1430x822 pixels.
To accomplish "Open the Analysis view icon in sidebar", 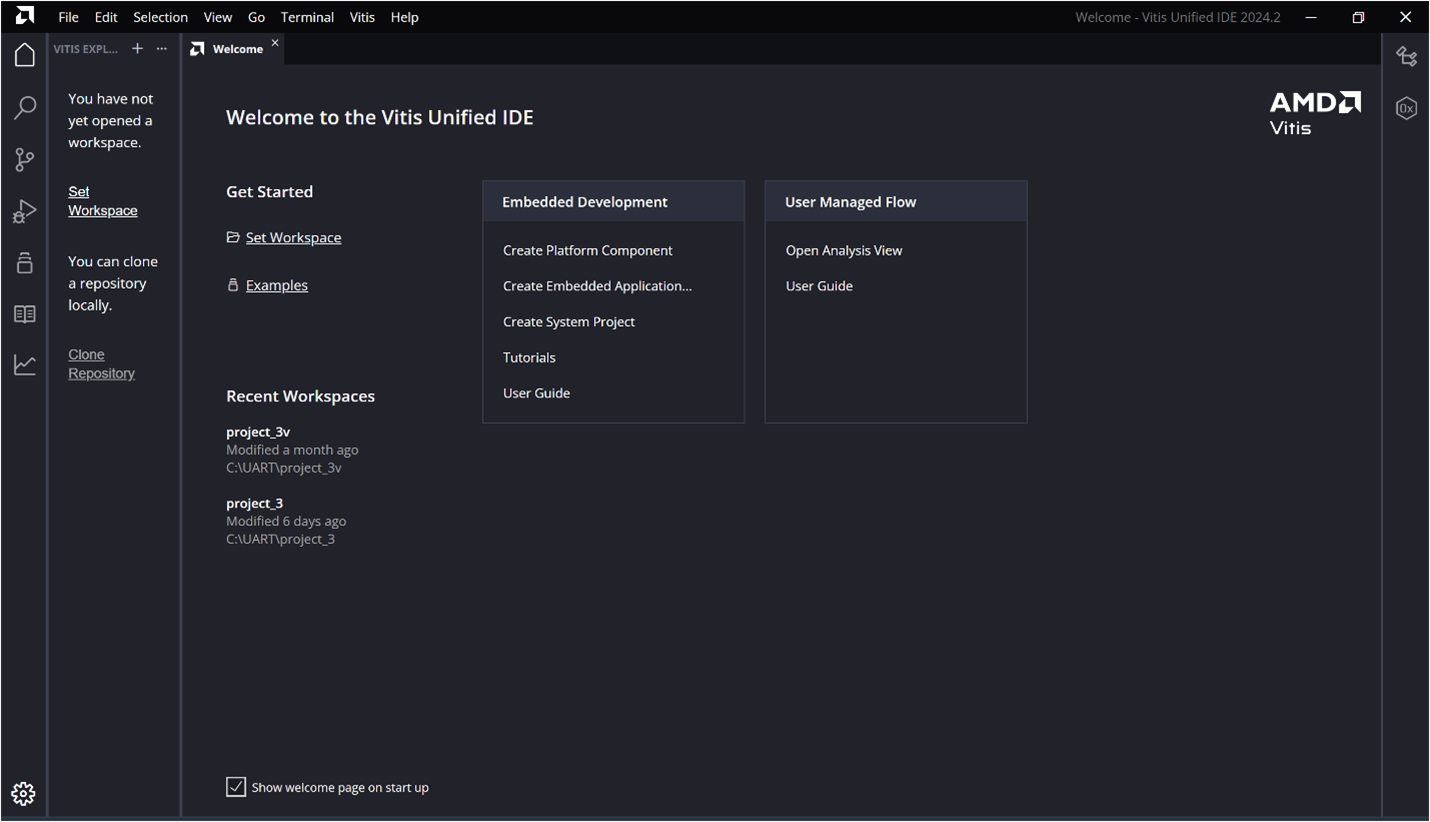I will click(x=24, y=364).
